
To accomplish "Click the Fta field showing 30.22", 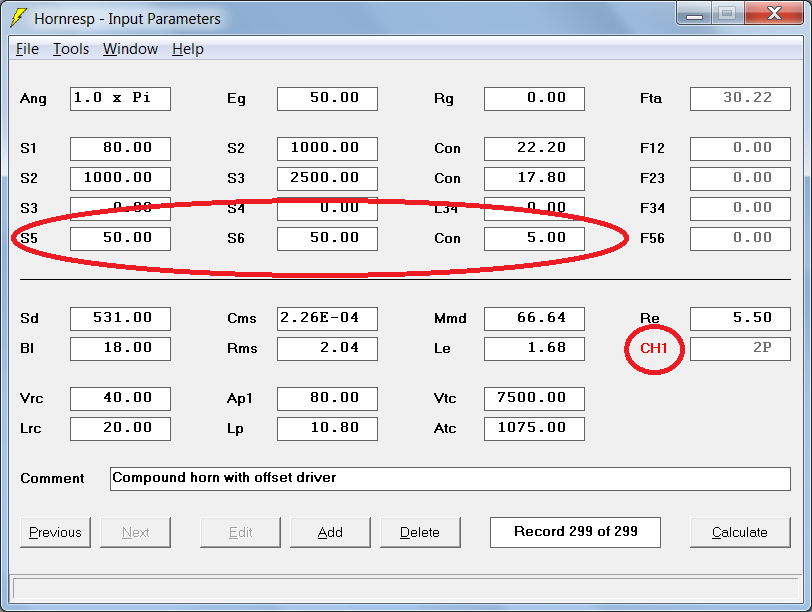I will [x=741, y=99].
